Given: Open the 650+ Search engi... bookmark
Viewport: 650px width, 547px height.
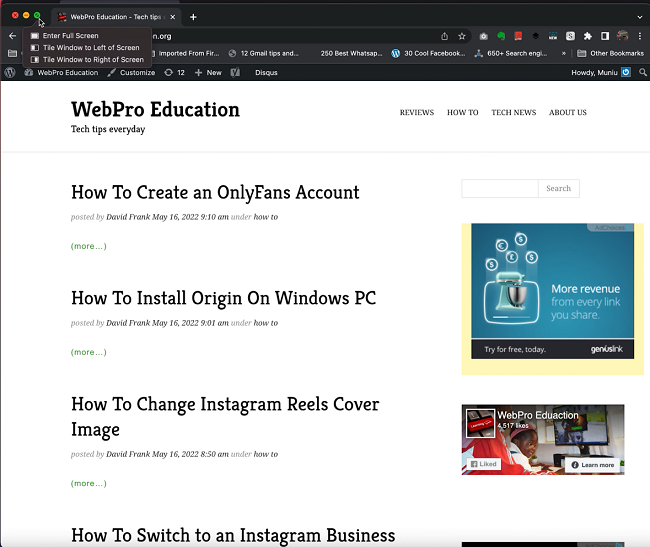Looking at the screenshot, I should pos(511,53).
